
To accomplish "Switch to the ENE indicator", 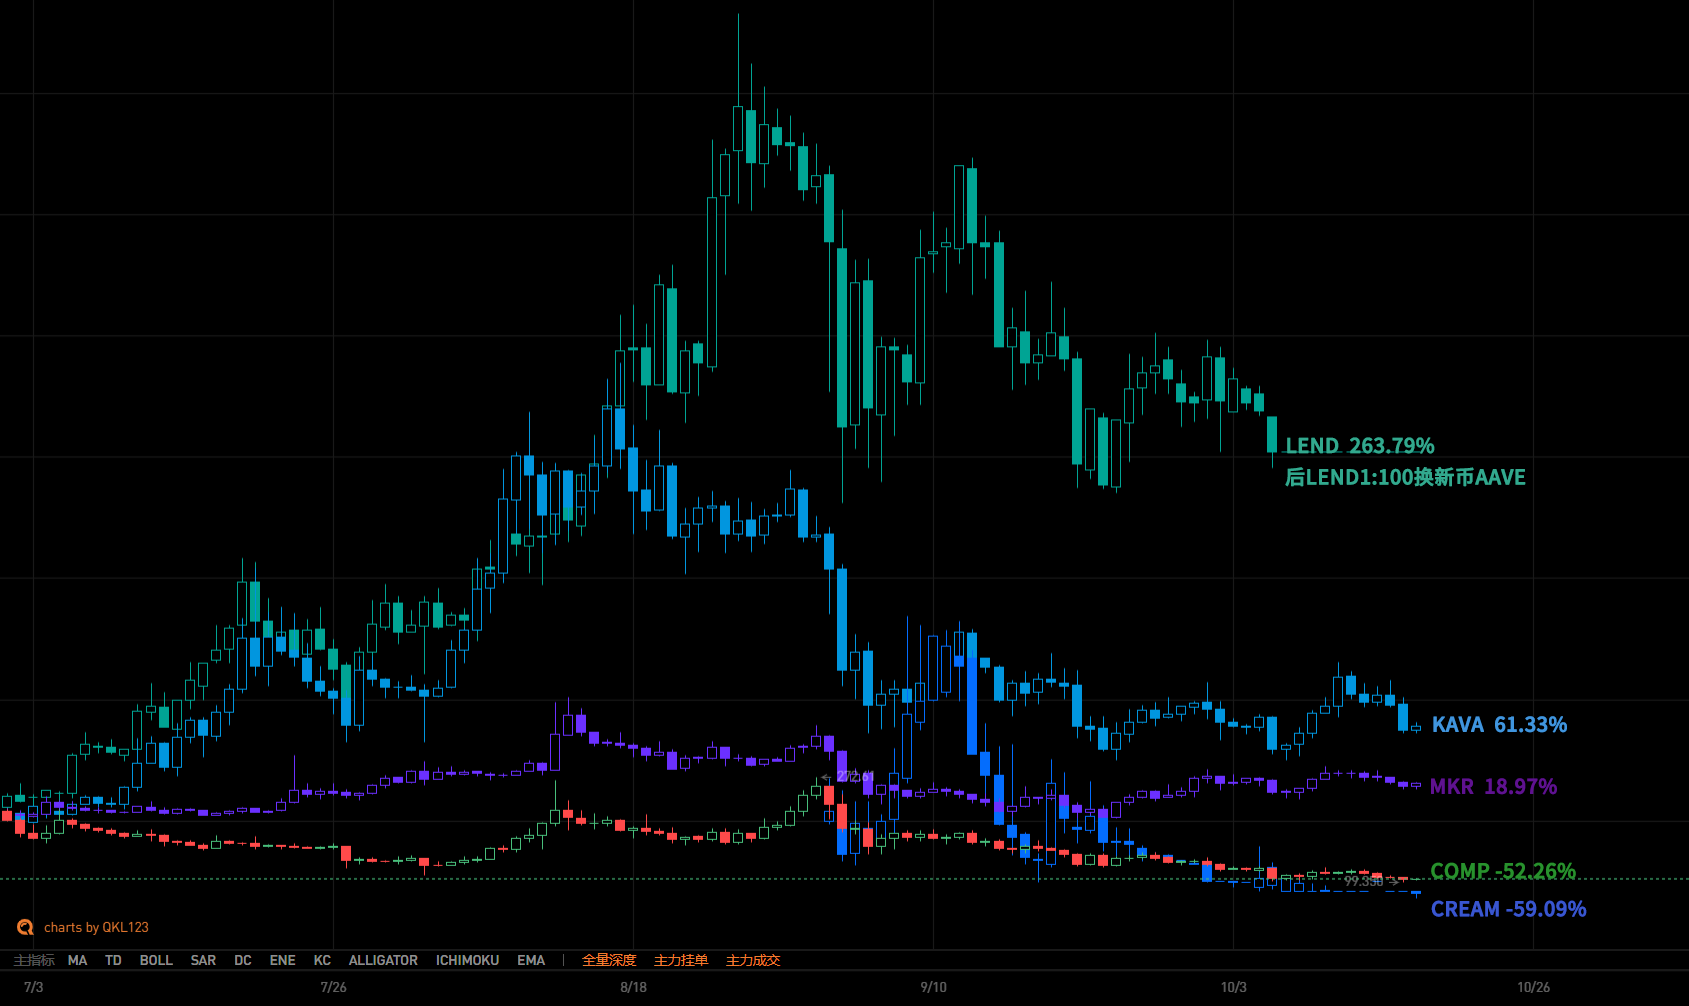I will 282,960.
